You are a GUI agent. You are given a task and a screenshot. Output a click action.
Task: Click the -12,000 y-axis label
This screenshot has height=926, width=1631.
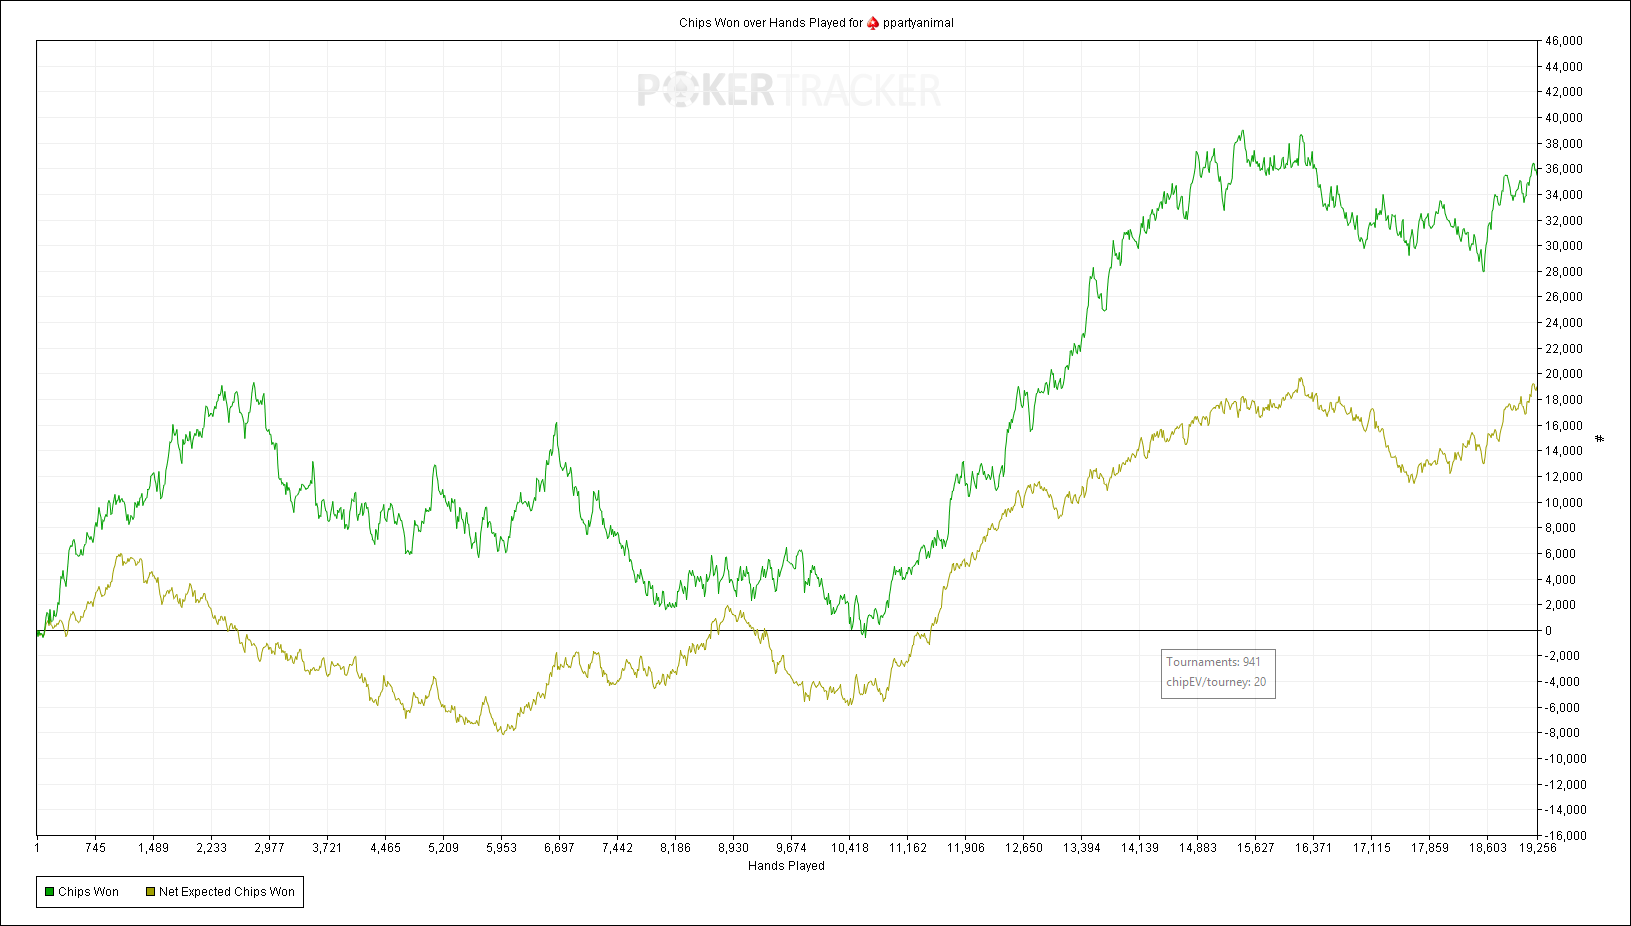pyautogui.click(x=1565, y=785)
